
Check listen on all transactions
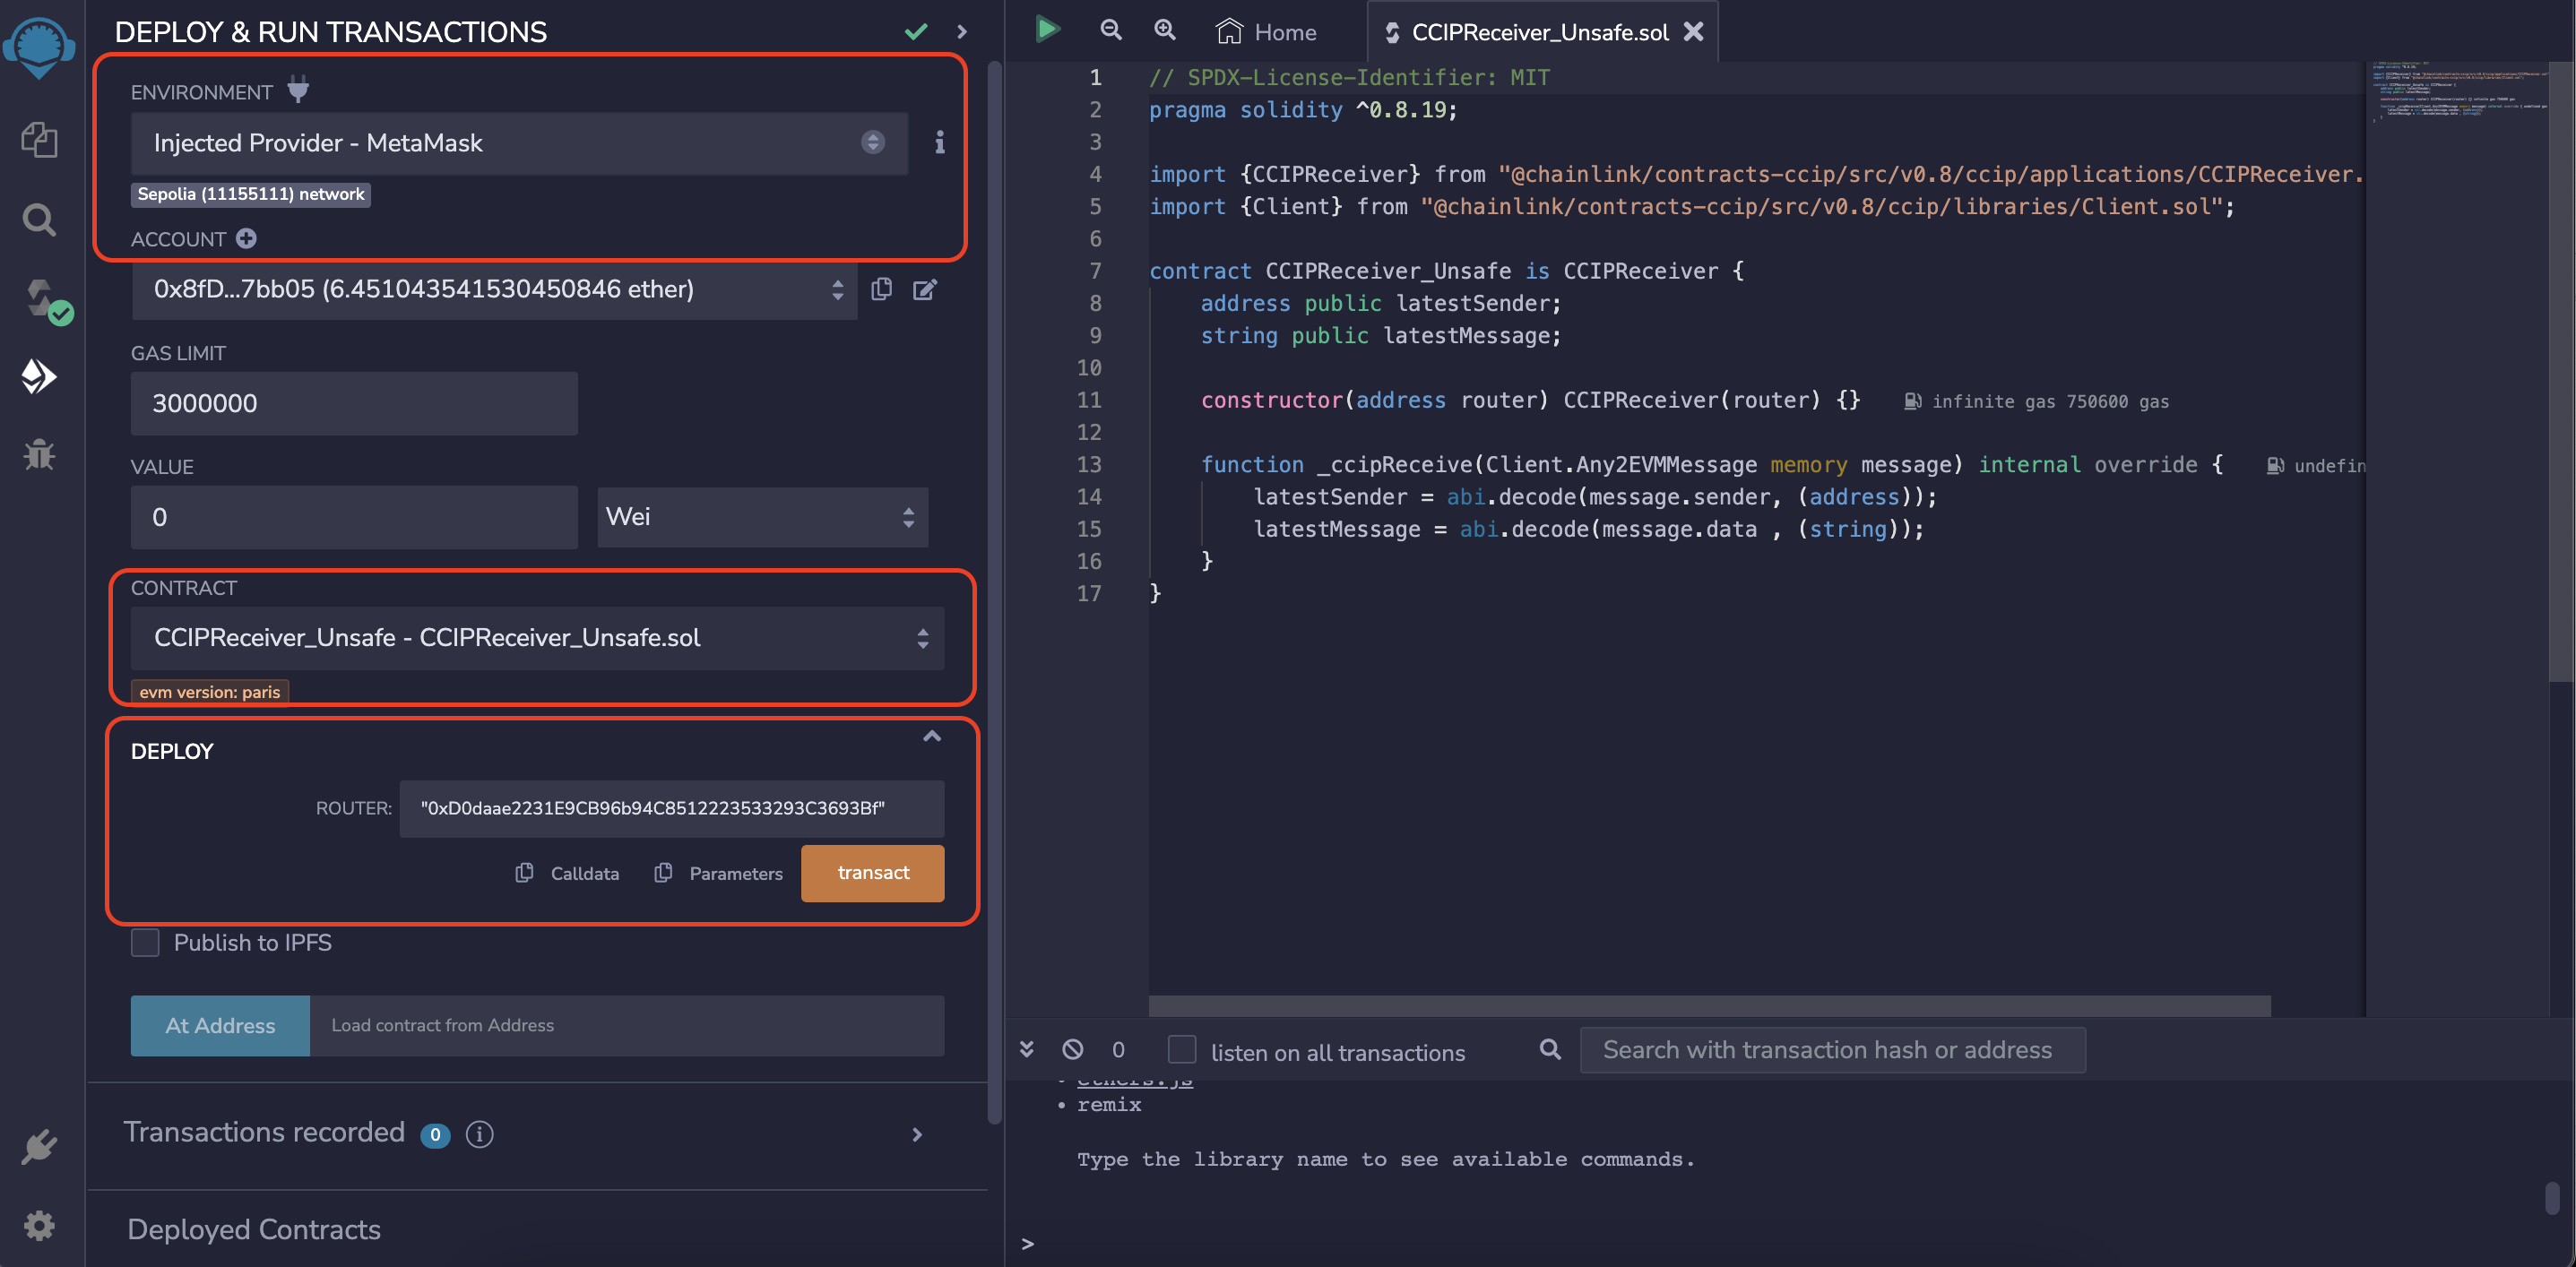pyautogui.click(x=1182, y=1050)
